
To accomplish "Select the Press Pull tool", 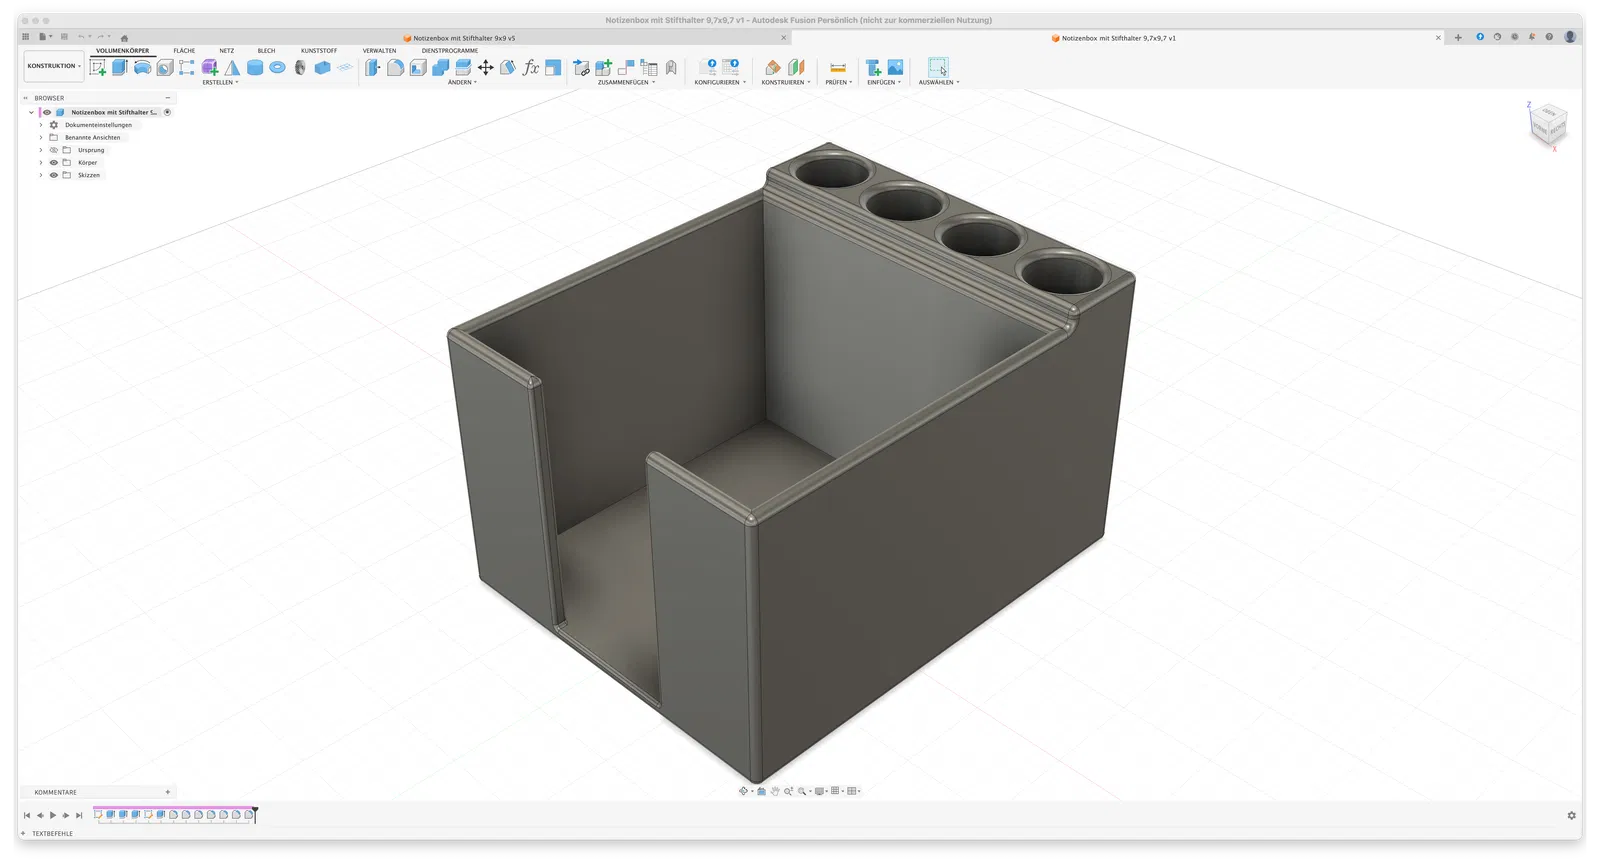I will [373, 67].
